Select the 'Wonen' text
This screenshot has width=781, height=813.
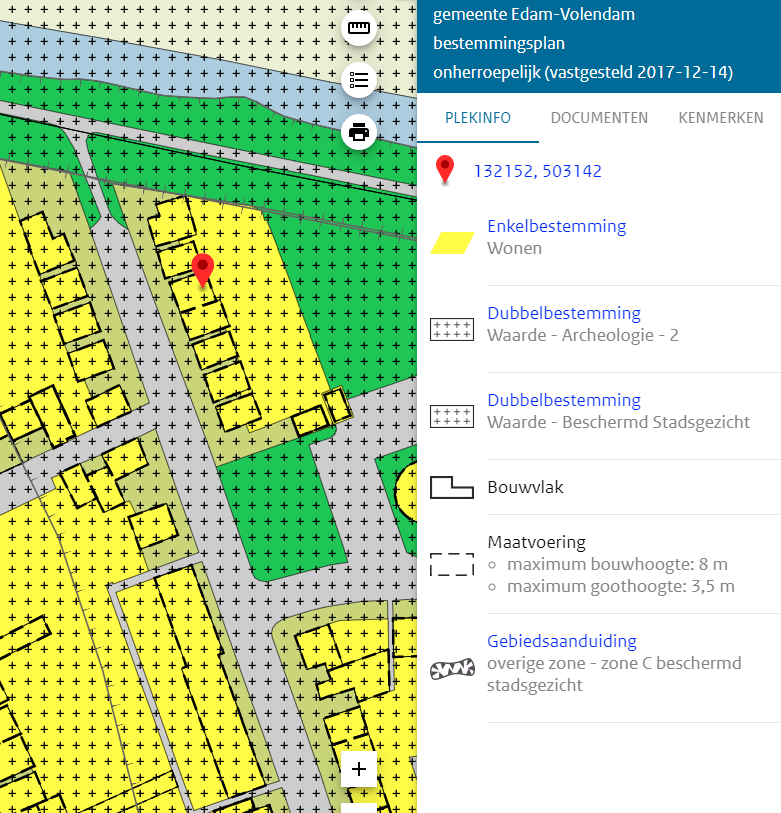coord(514,248)
